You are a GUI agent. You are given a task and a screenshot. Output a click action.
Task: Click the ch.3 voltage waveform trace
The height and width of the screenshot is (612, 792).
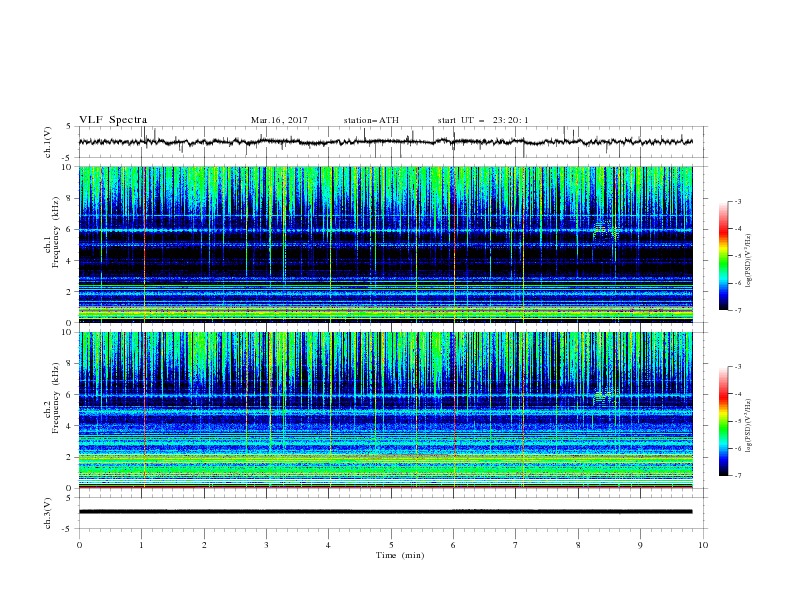tap(385, 512)
